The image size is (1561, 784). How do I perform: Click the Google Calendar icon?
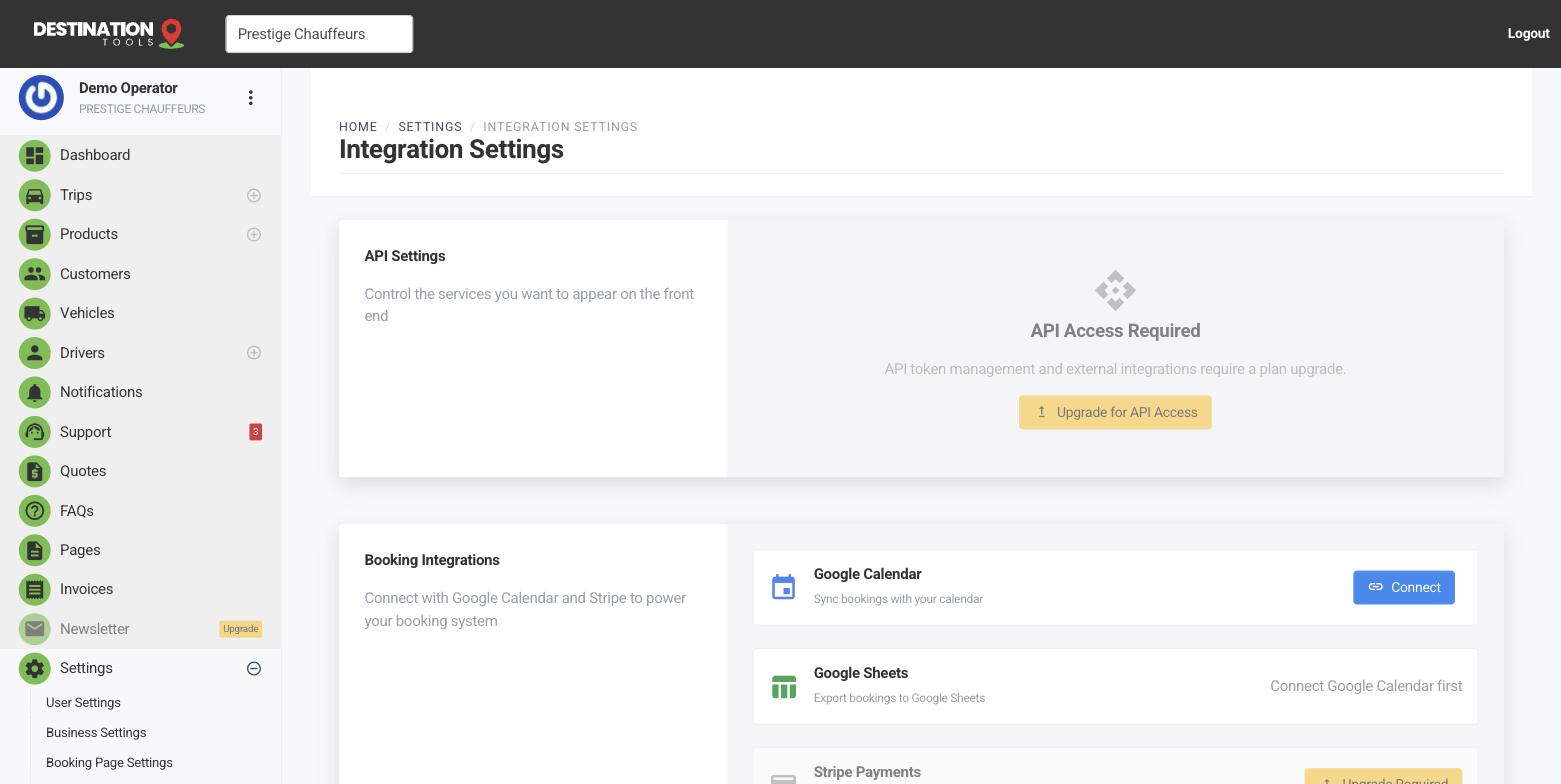point(784,587)
